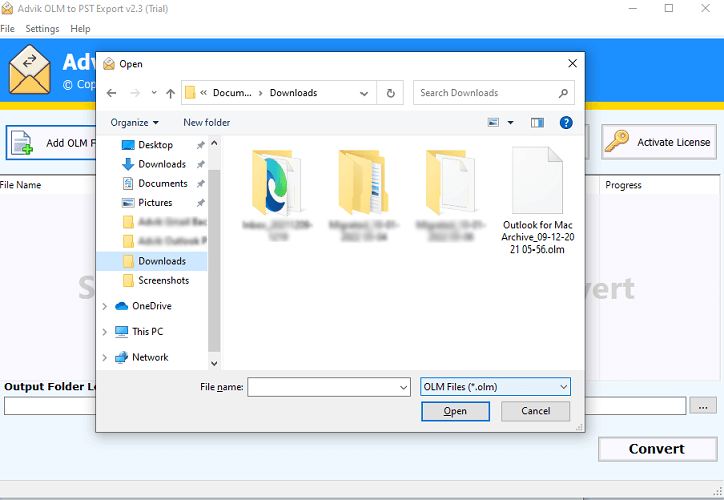Viewport: 724px width, 500px height.
Task: Open help with question mark icon
Action: coord(566,122)
